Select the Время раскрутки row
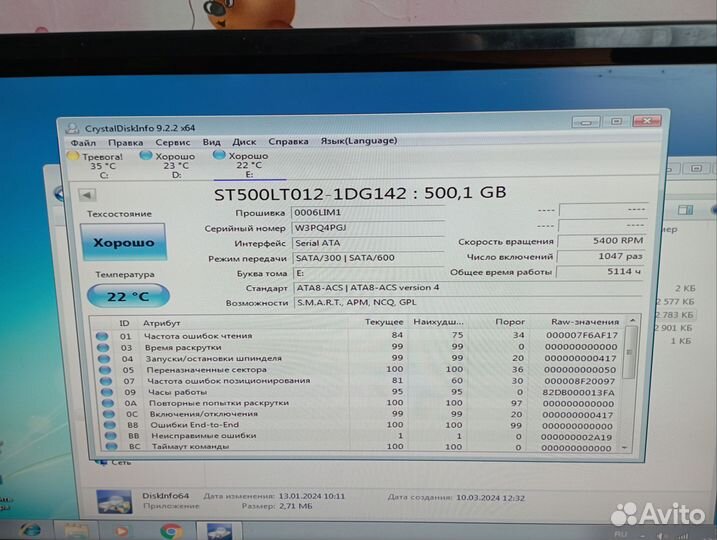 click(358, 347)
